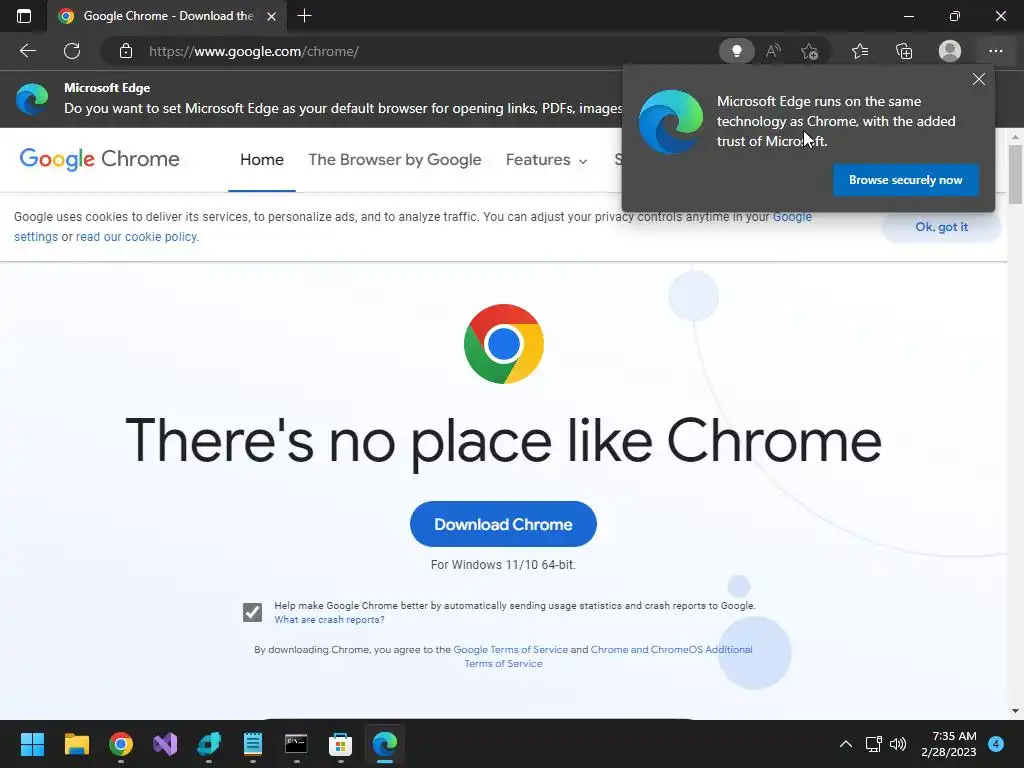
Task: Open File Explorer from taskbar
Action: [76, 744]
